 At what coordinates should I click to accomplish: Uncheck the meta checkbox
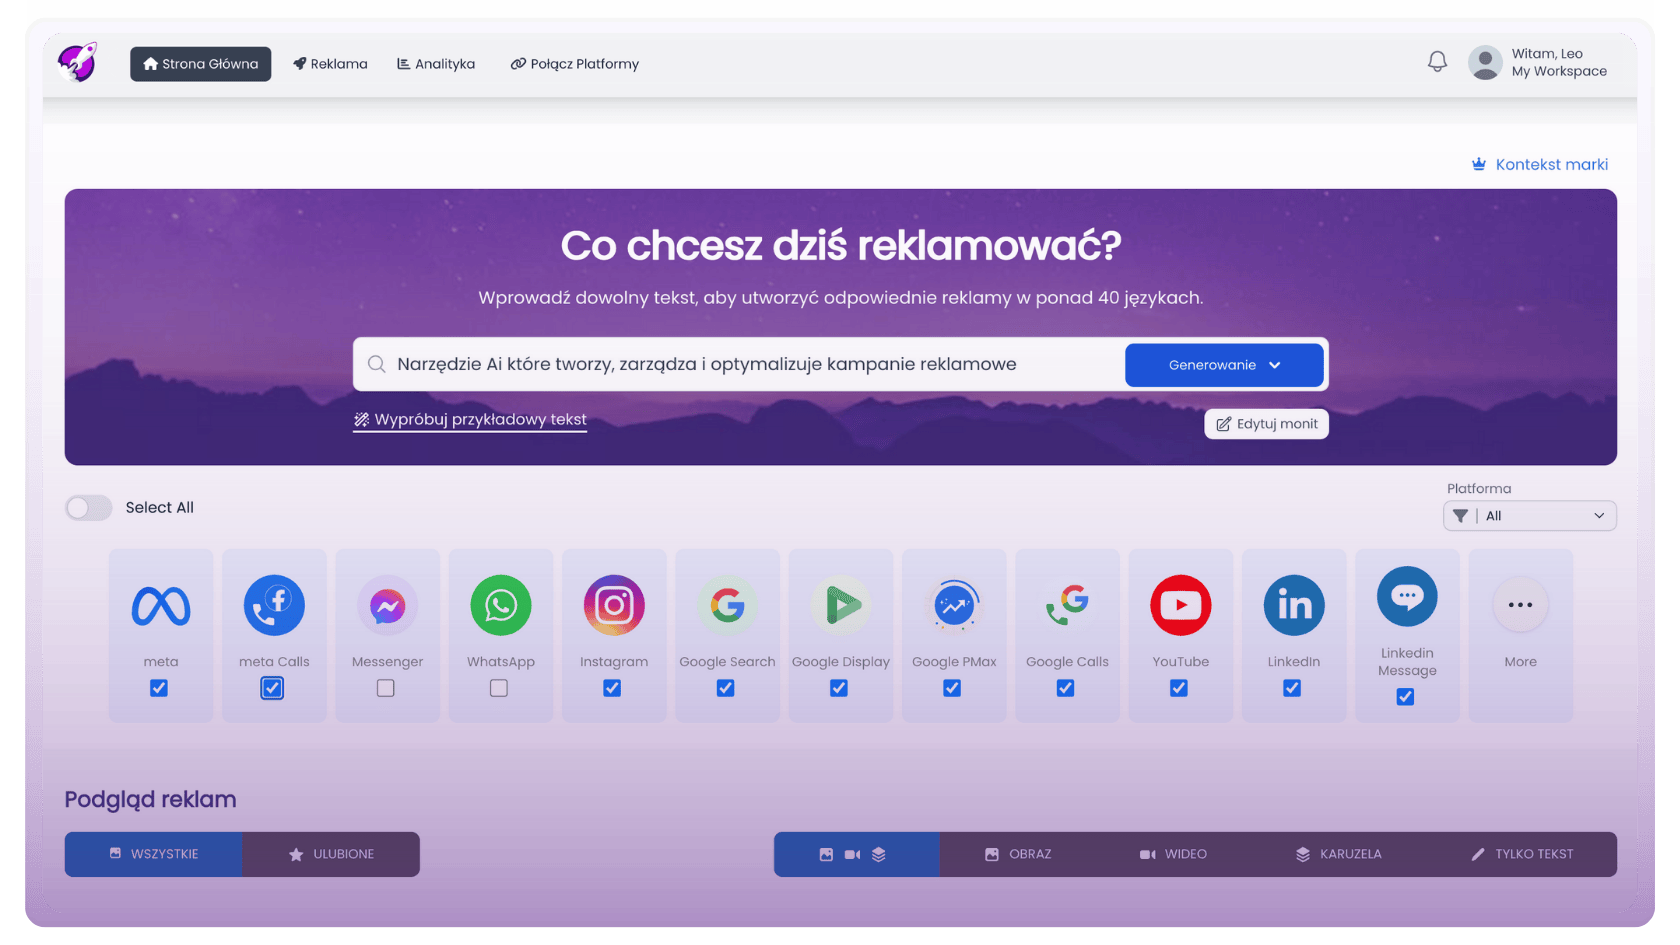[x=159, y=688]
